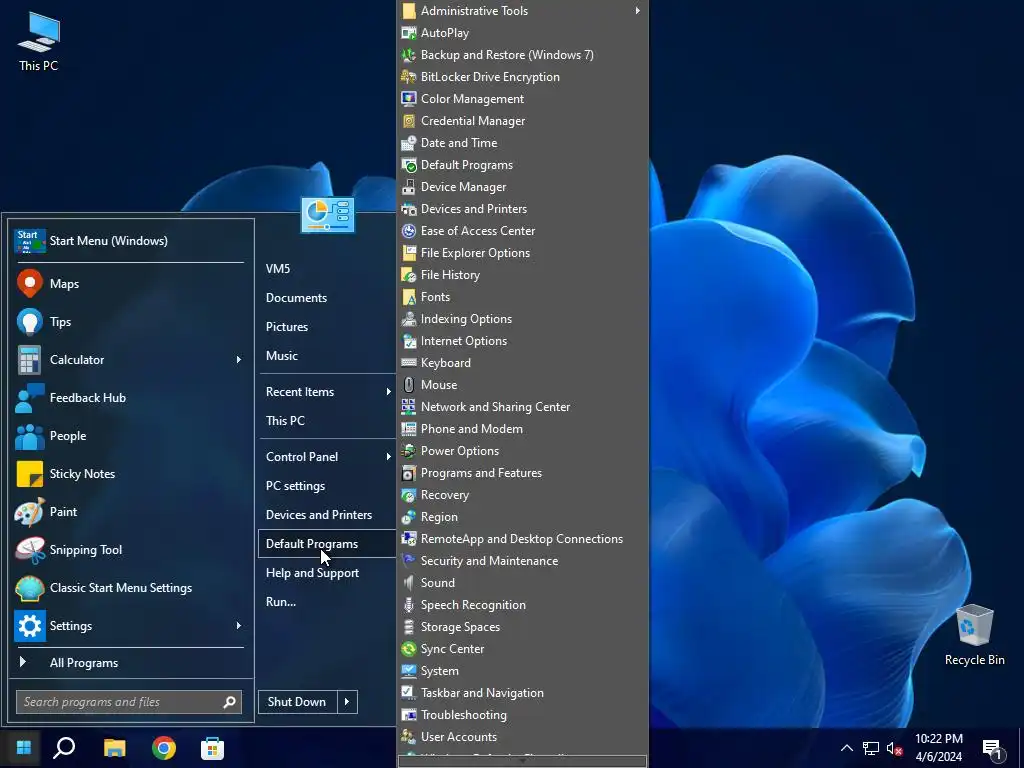Select the Recycle Bin desktop icon
Screen dimensions: 1024x768
pos(974,635)
